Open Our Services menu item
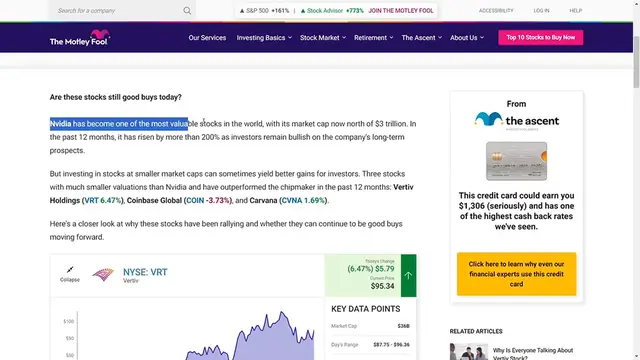 coord(207,38)
